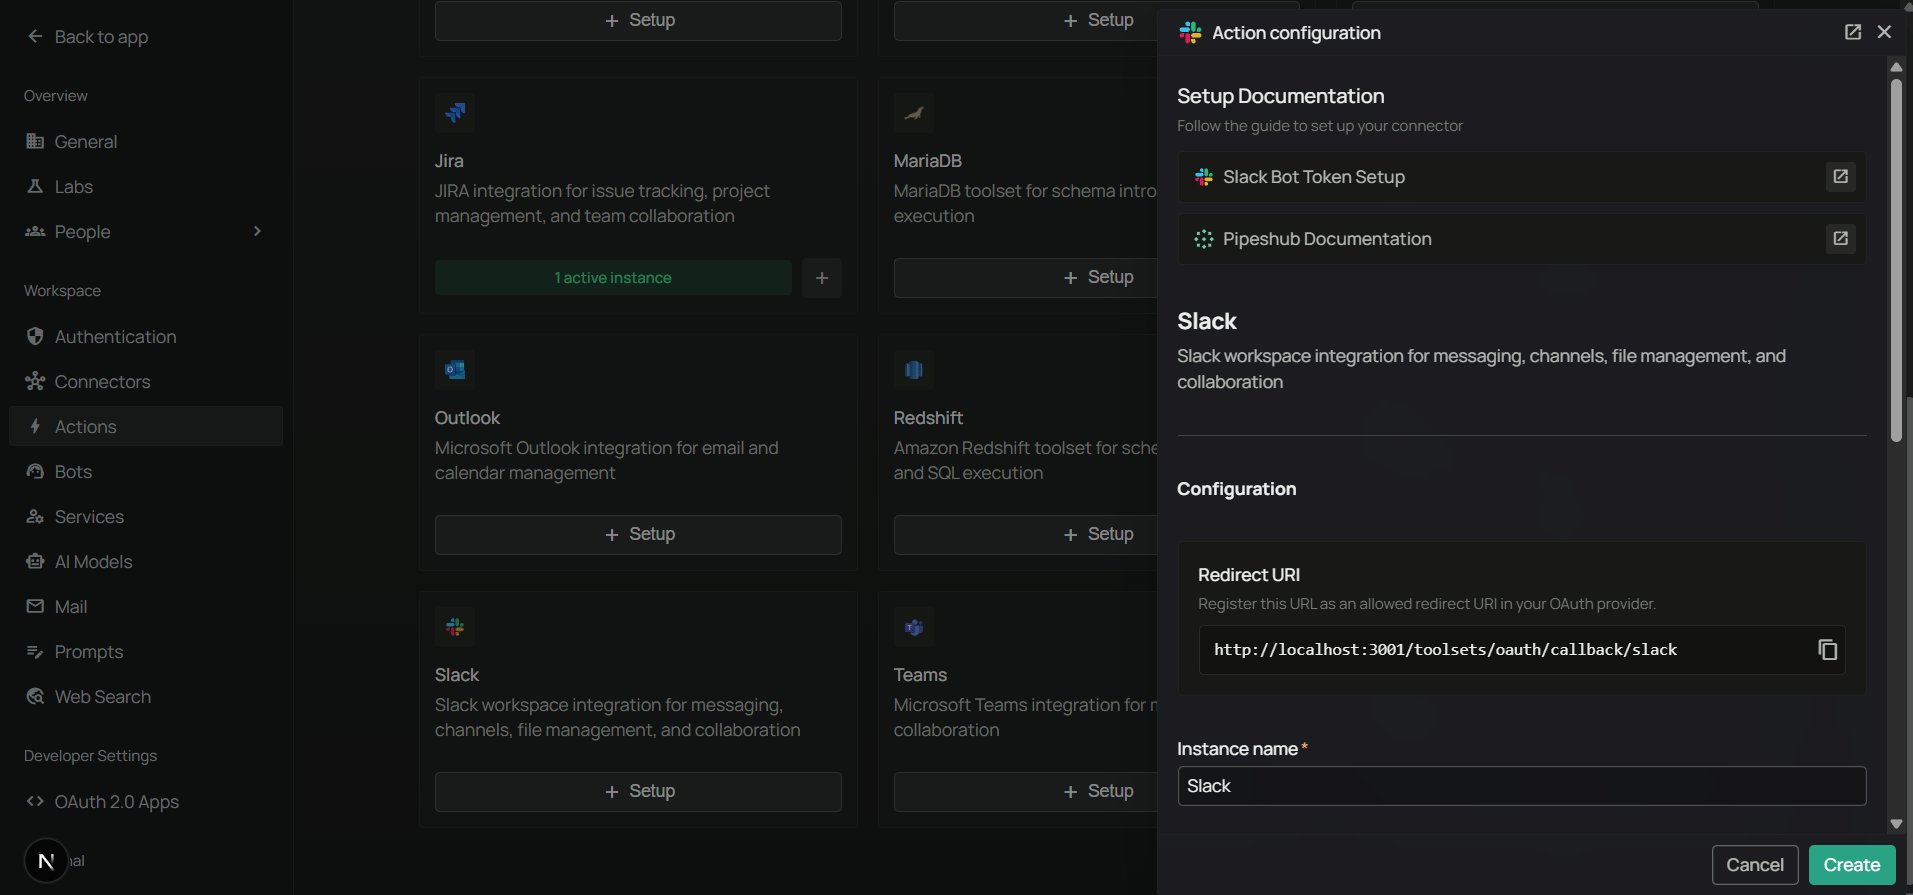1913x895 pixels.
Task: Close the Action configuration panel
Action: point(1884,32)
